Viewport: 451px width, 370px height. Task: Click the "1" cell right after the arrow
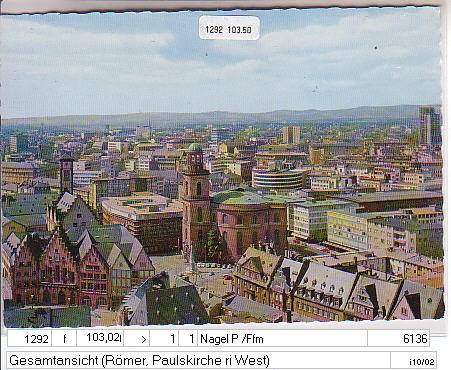[x=164, y=339]
